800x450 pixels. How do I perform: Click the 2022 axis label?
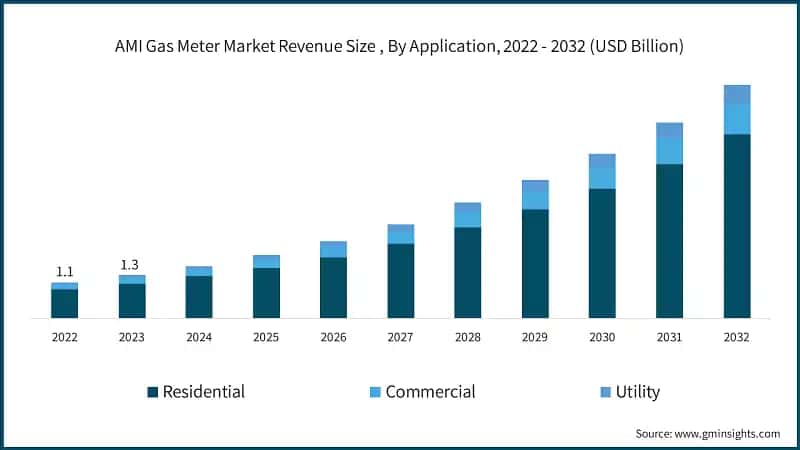pos(64,337)
